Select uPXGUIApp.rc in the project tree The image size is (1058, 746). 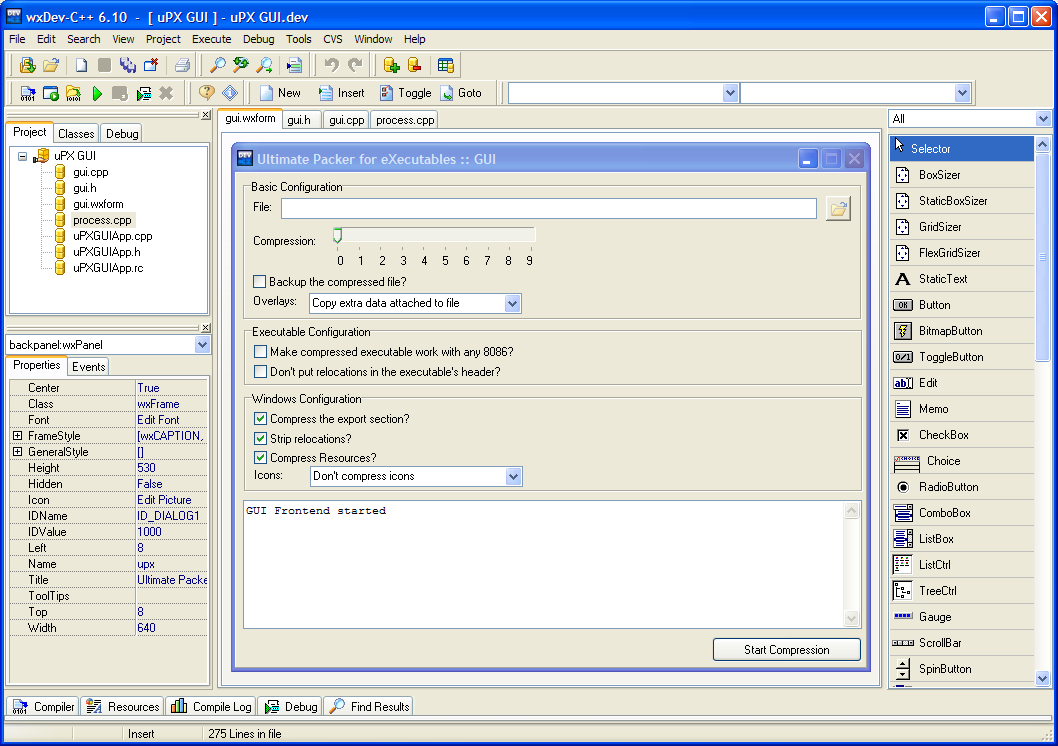point(108,268)
